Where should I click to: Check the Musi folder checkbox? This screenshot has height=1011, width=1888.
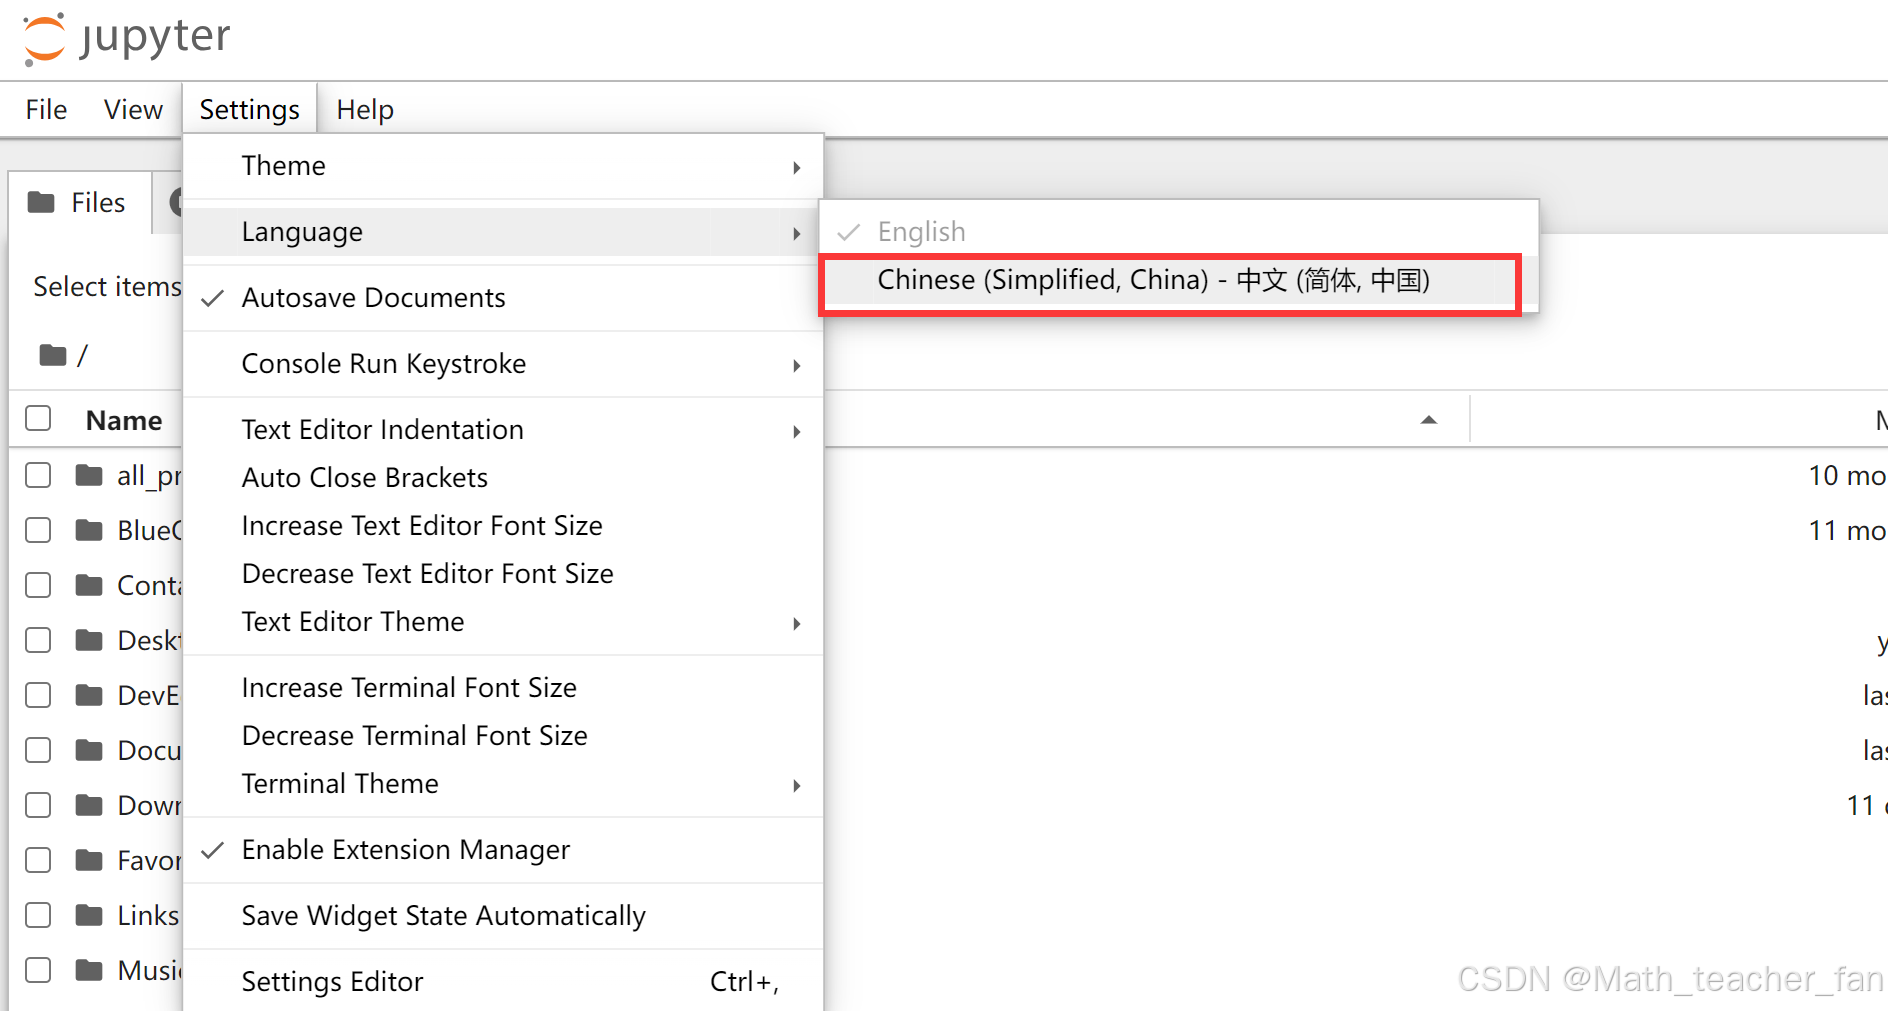pyautogui.click(x=38, y=970)
